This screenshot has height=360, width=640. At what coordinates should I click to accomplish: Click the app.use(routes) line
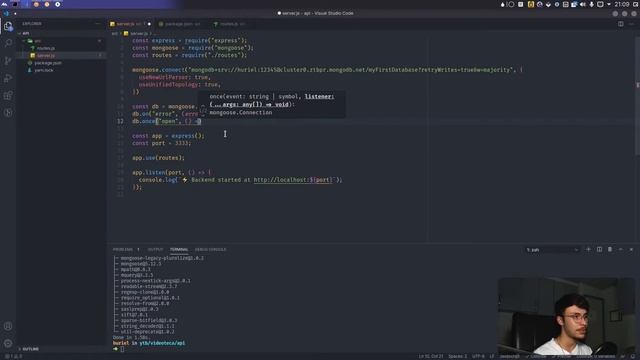click(158, 158)
